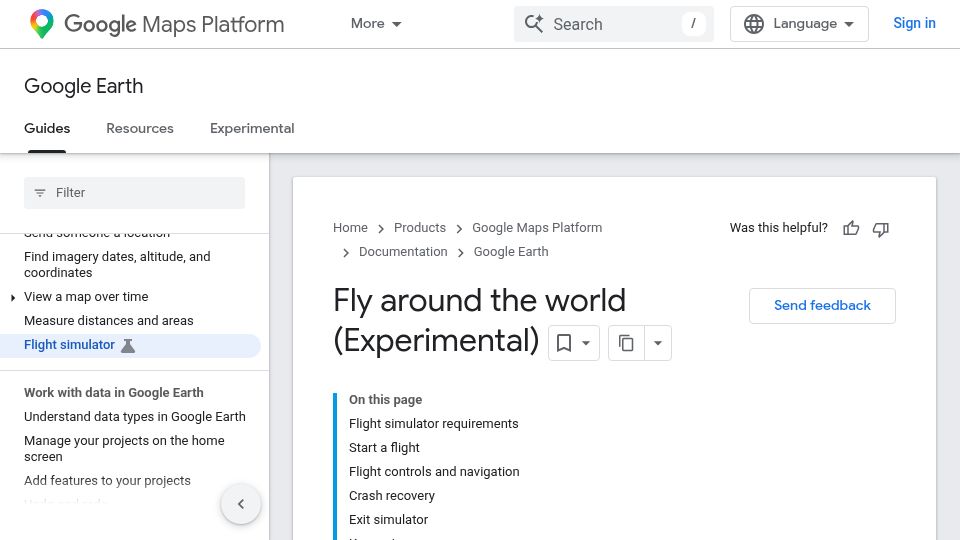This screenshot has width=960, height=540.
Task: Switch to the Guides tab
Action: 47,129
